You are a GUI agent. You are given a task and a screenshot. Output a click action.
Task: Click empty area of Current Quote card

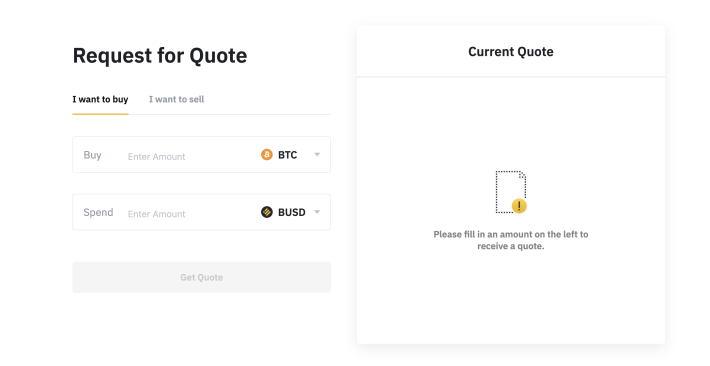click(511, 299)
